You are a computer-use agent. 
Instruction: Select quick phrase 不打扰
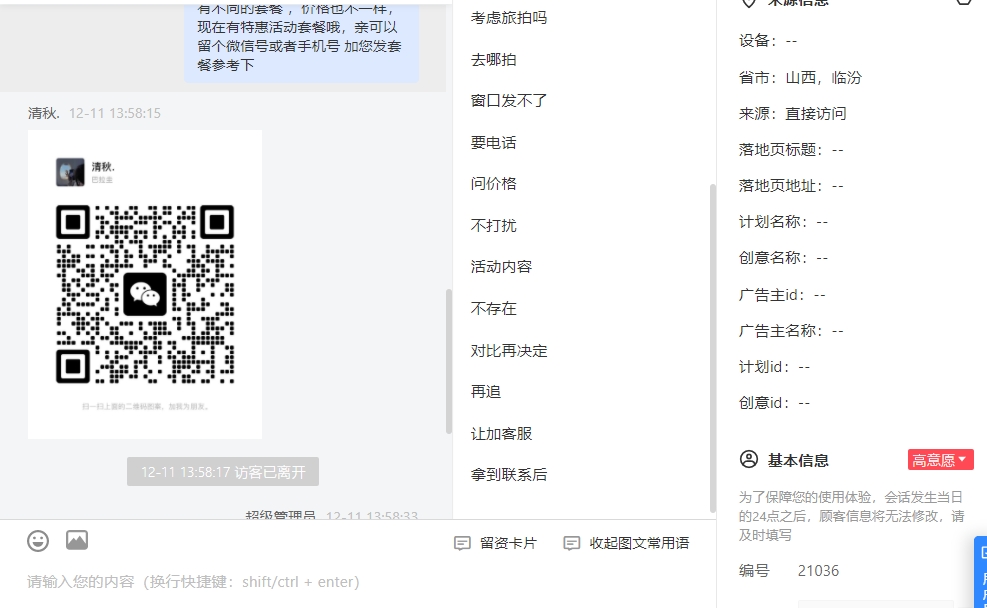(494, 225)
